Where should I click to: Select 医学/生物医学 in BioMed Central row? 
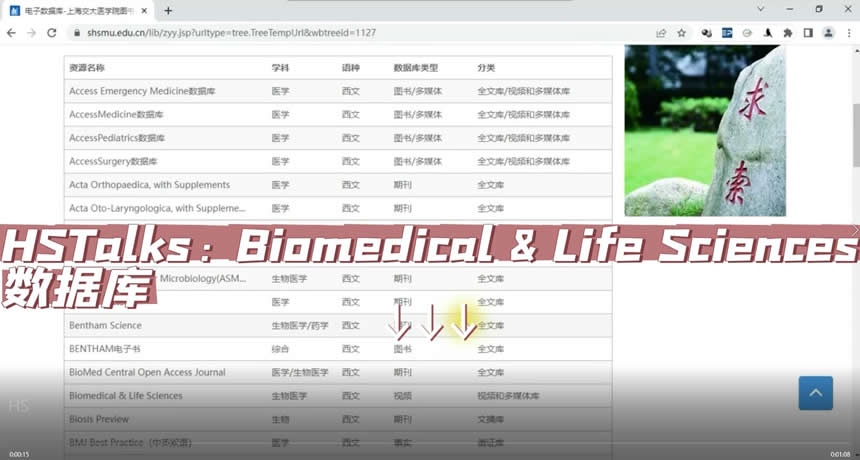tap(300, 372)
